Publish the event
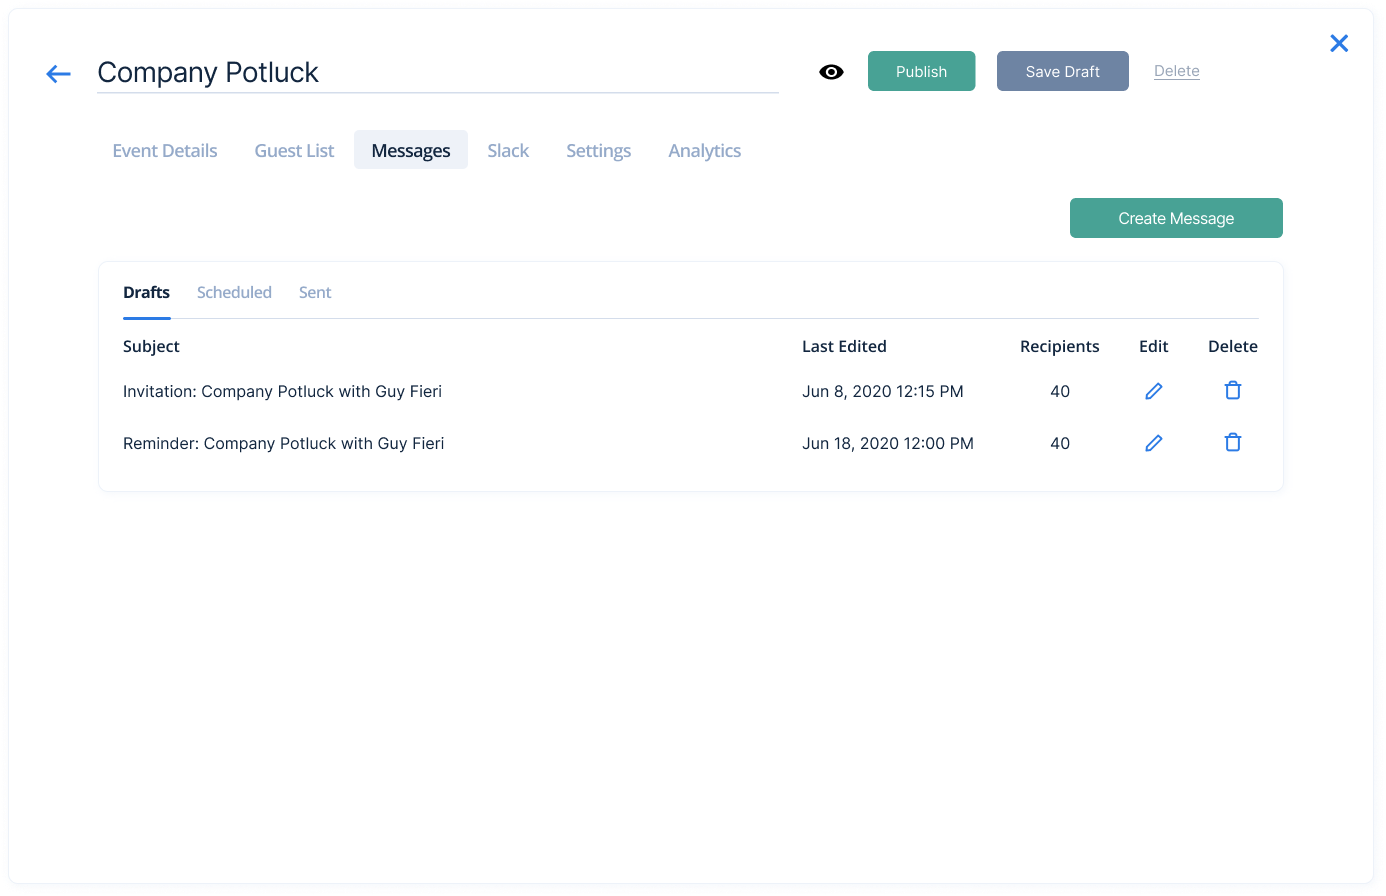1386x896 pixels. pos(921,71)
